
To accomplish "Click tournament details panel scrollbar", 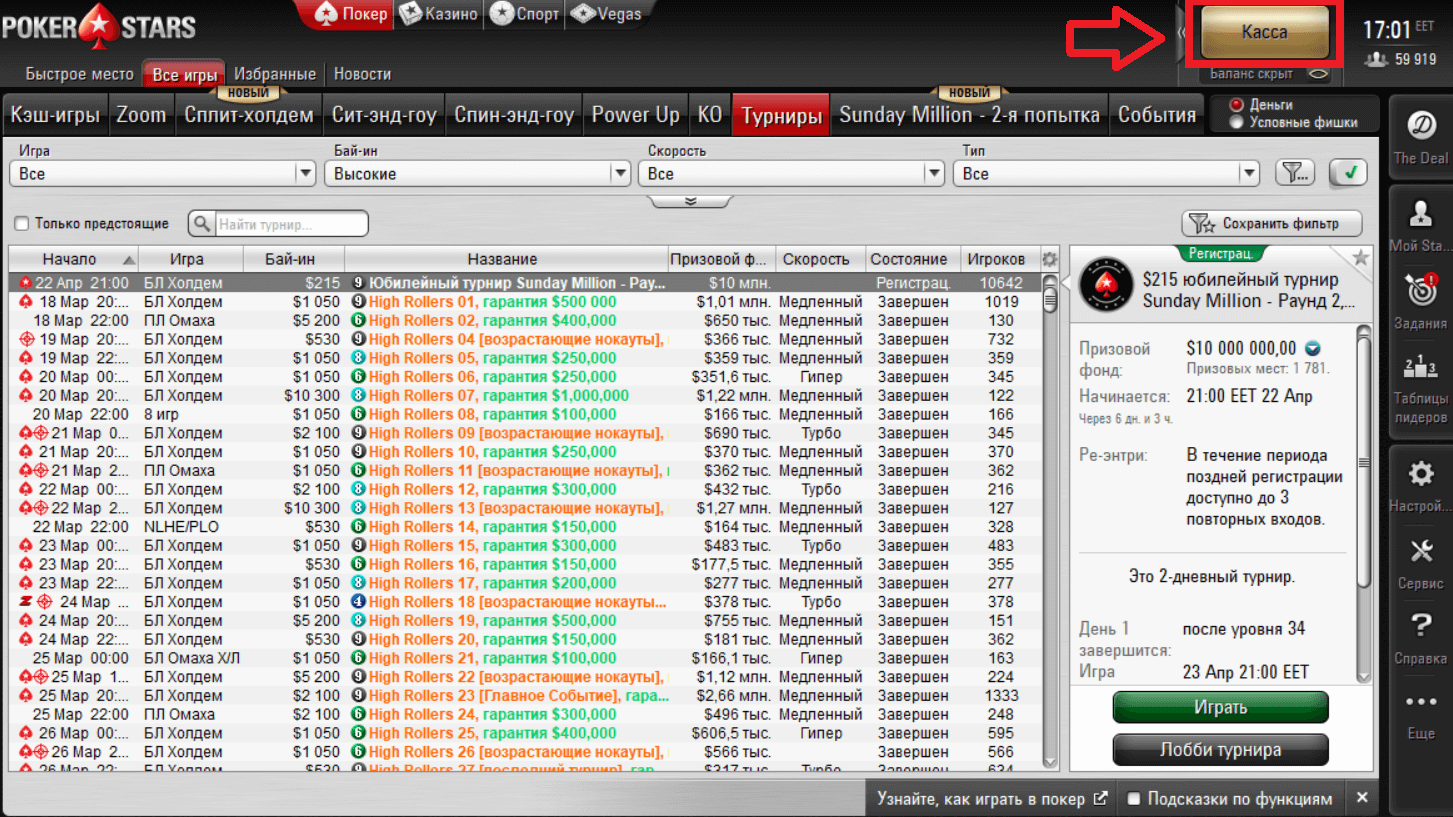I will [x=1363, y=505].
